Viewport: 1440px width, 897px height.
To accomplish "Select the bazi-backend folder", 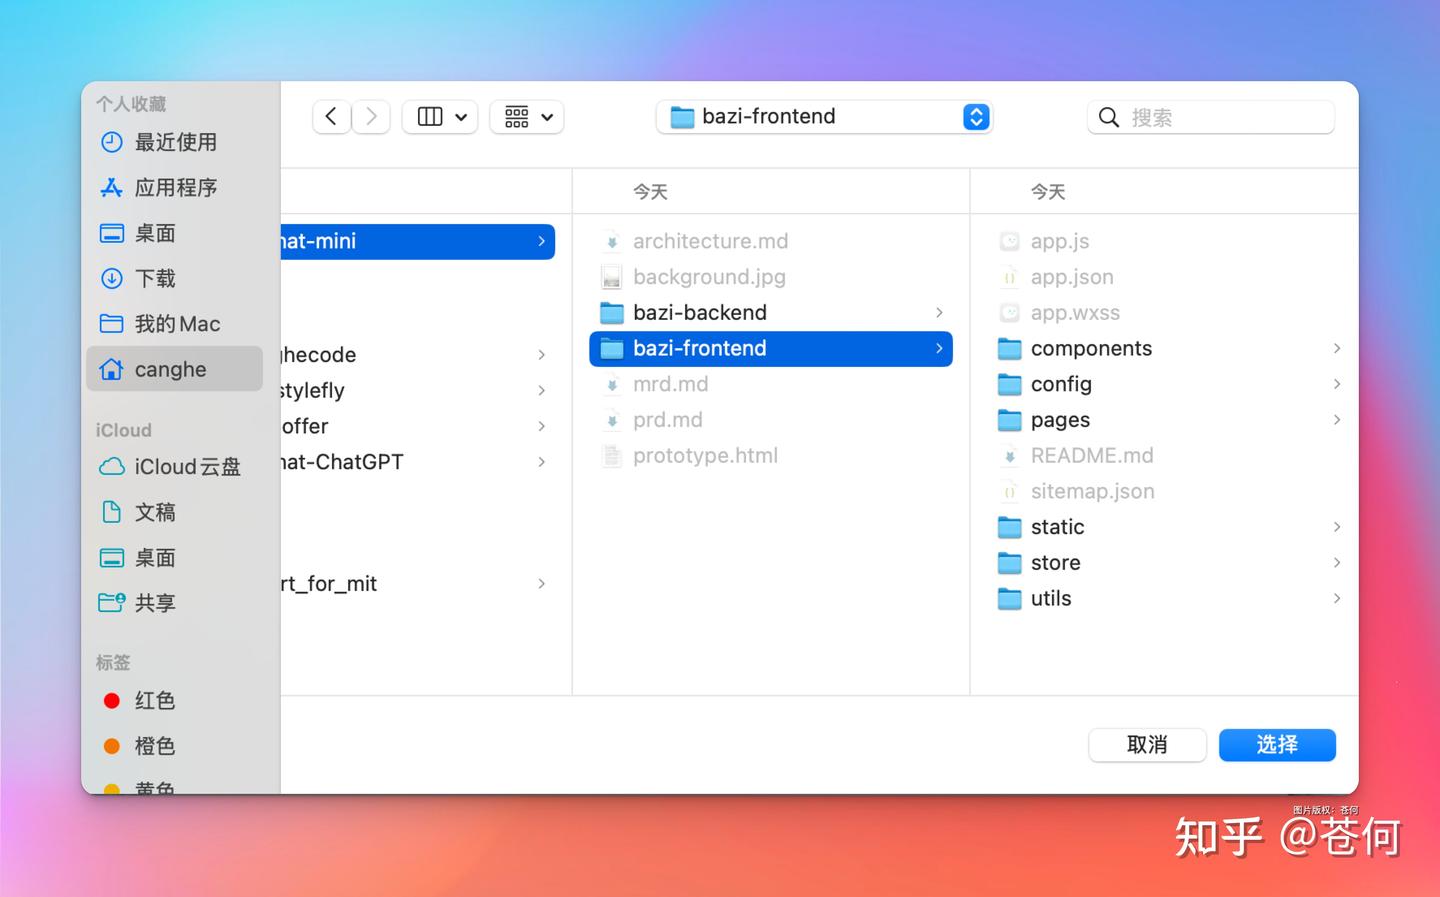I will 699,313.
